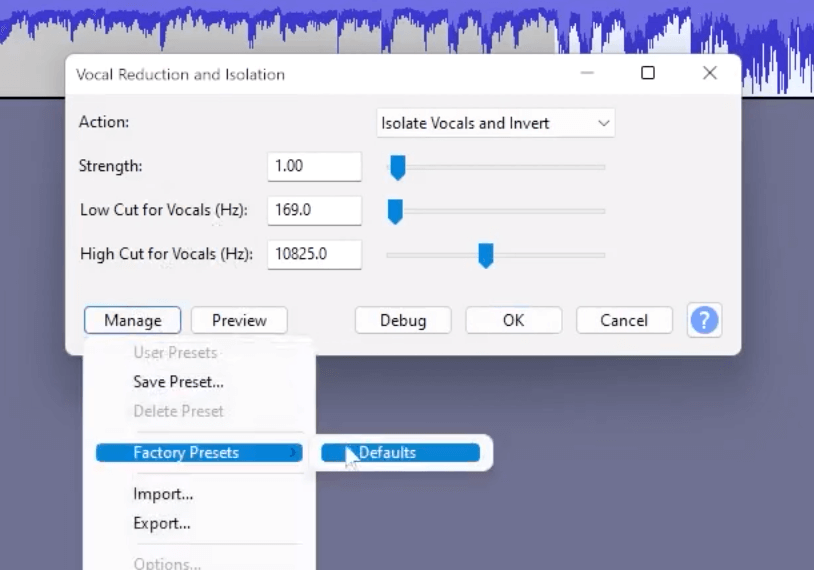Click the Manage button
Image resolution: width=814 pixels, height=570 pixels.
tap(132, 320)
